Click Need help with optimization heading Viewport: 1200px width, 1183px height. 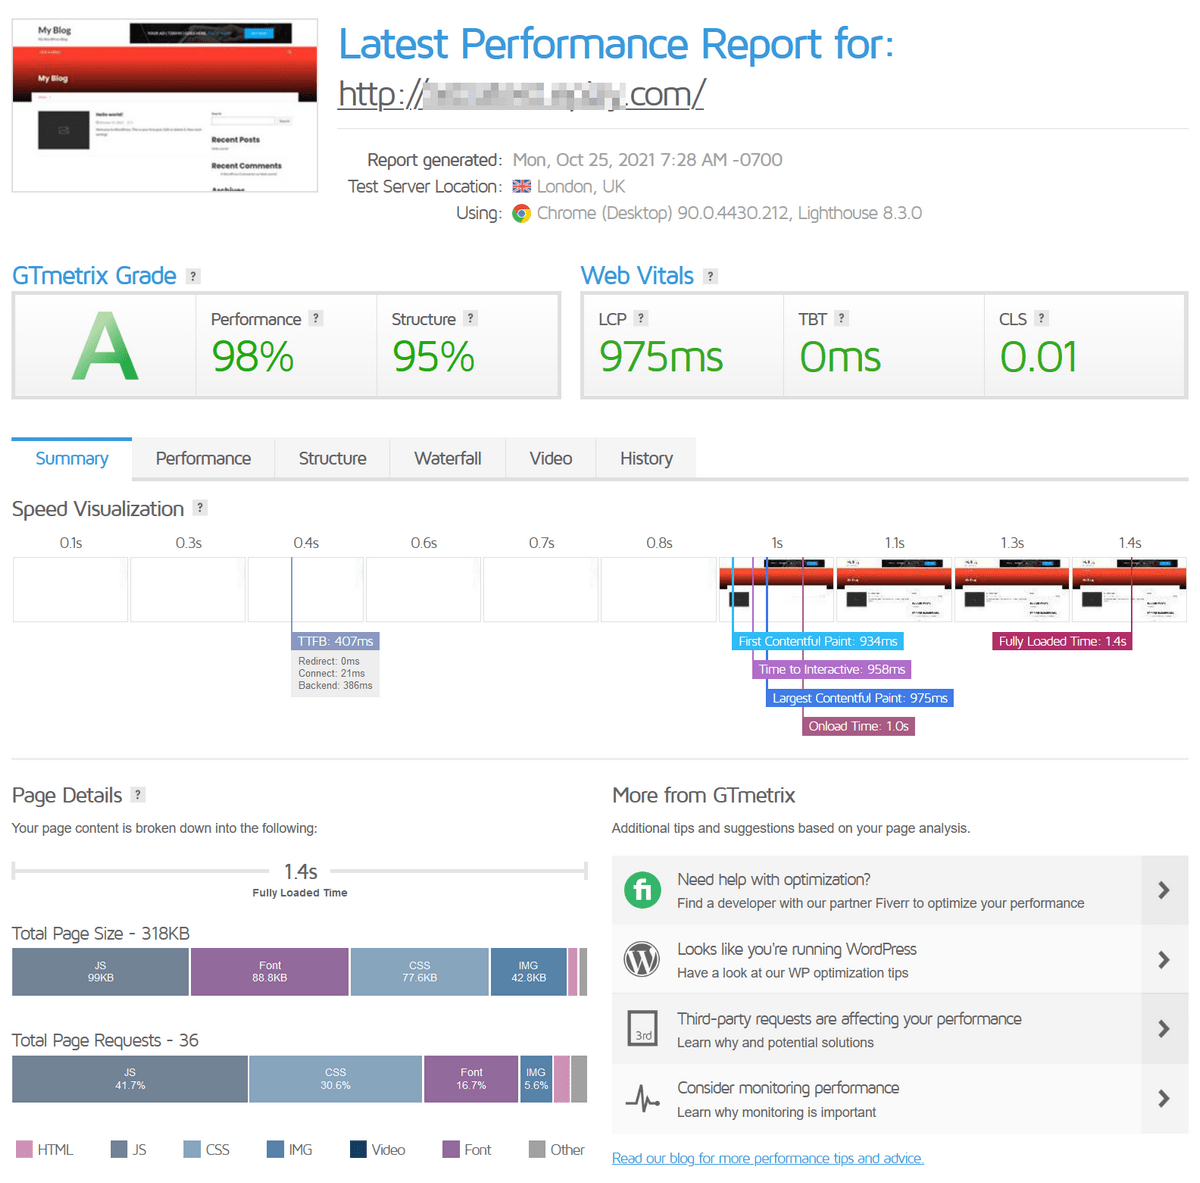774,880
